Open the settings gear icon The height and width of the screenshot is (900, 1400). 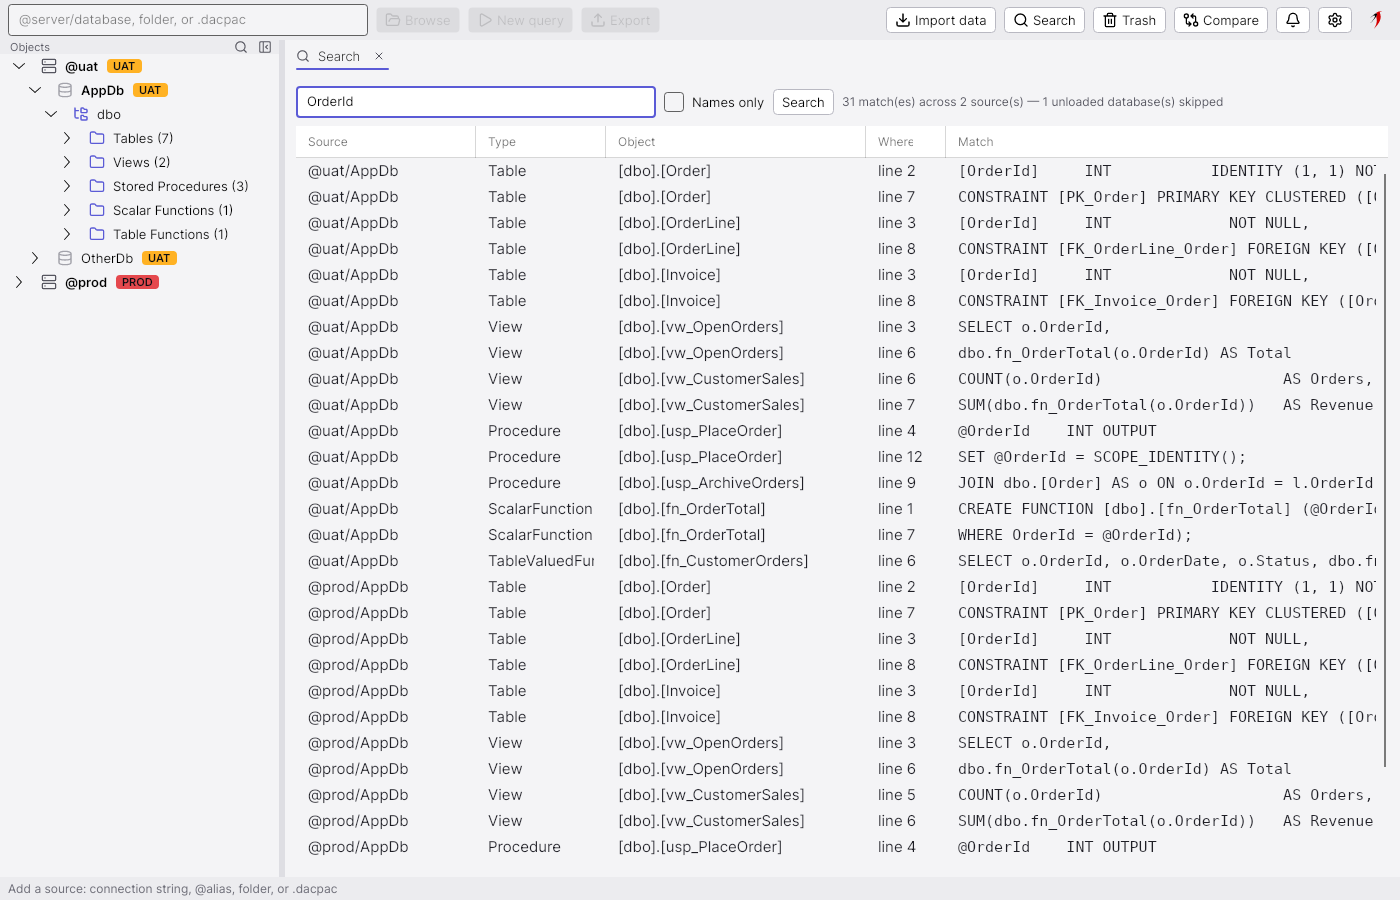point(1335,20)
